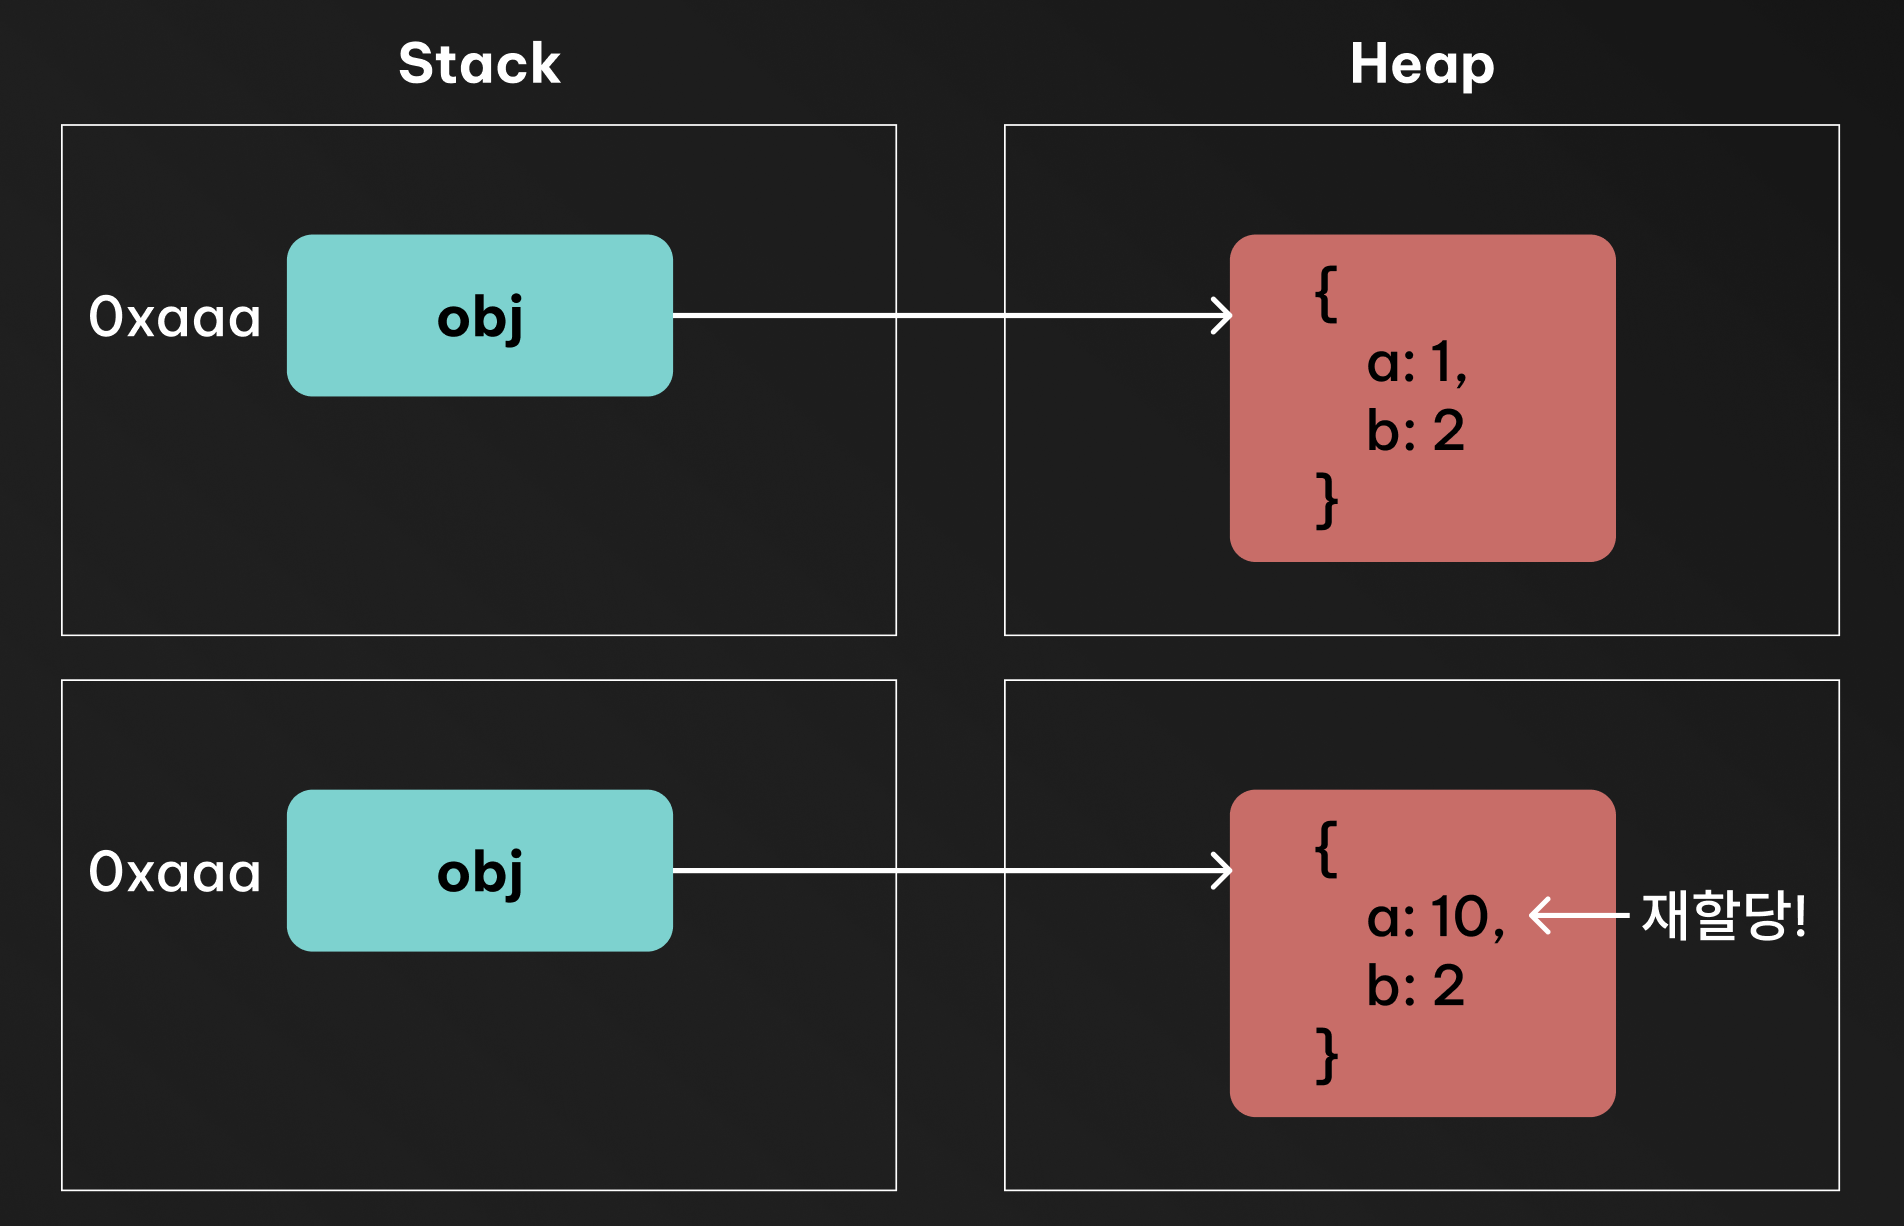Click "b: 2" below the "a: 1," line

click(x=1415, y=431)
